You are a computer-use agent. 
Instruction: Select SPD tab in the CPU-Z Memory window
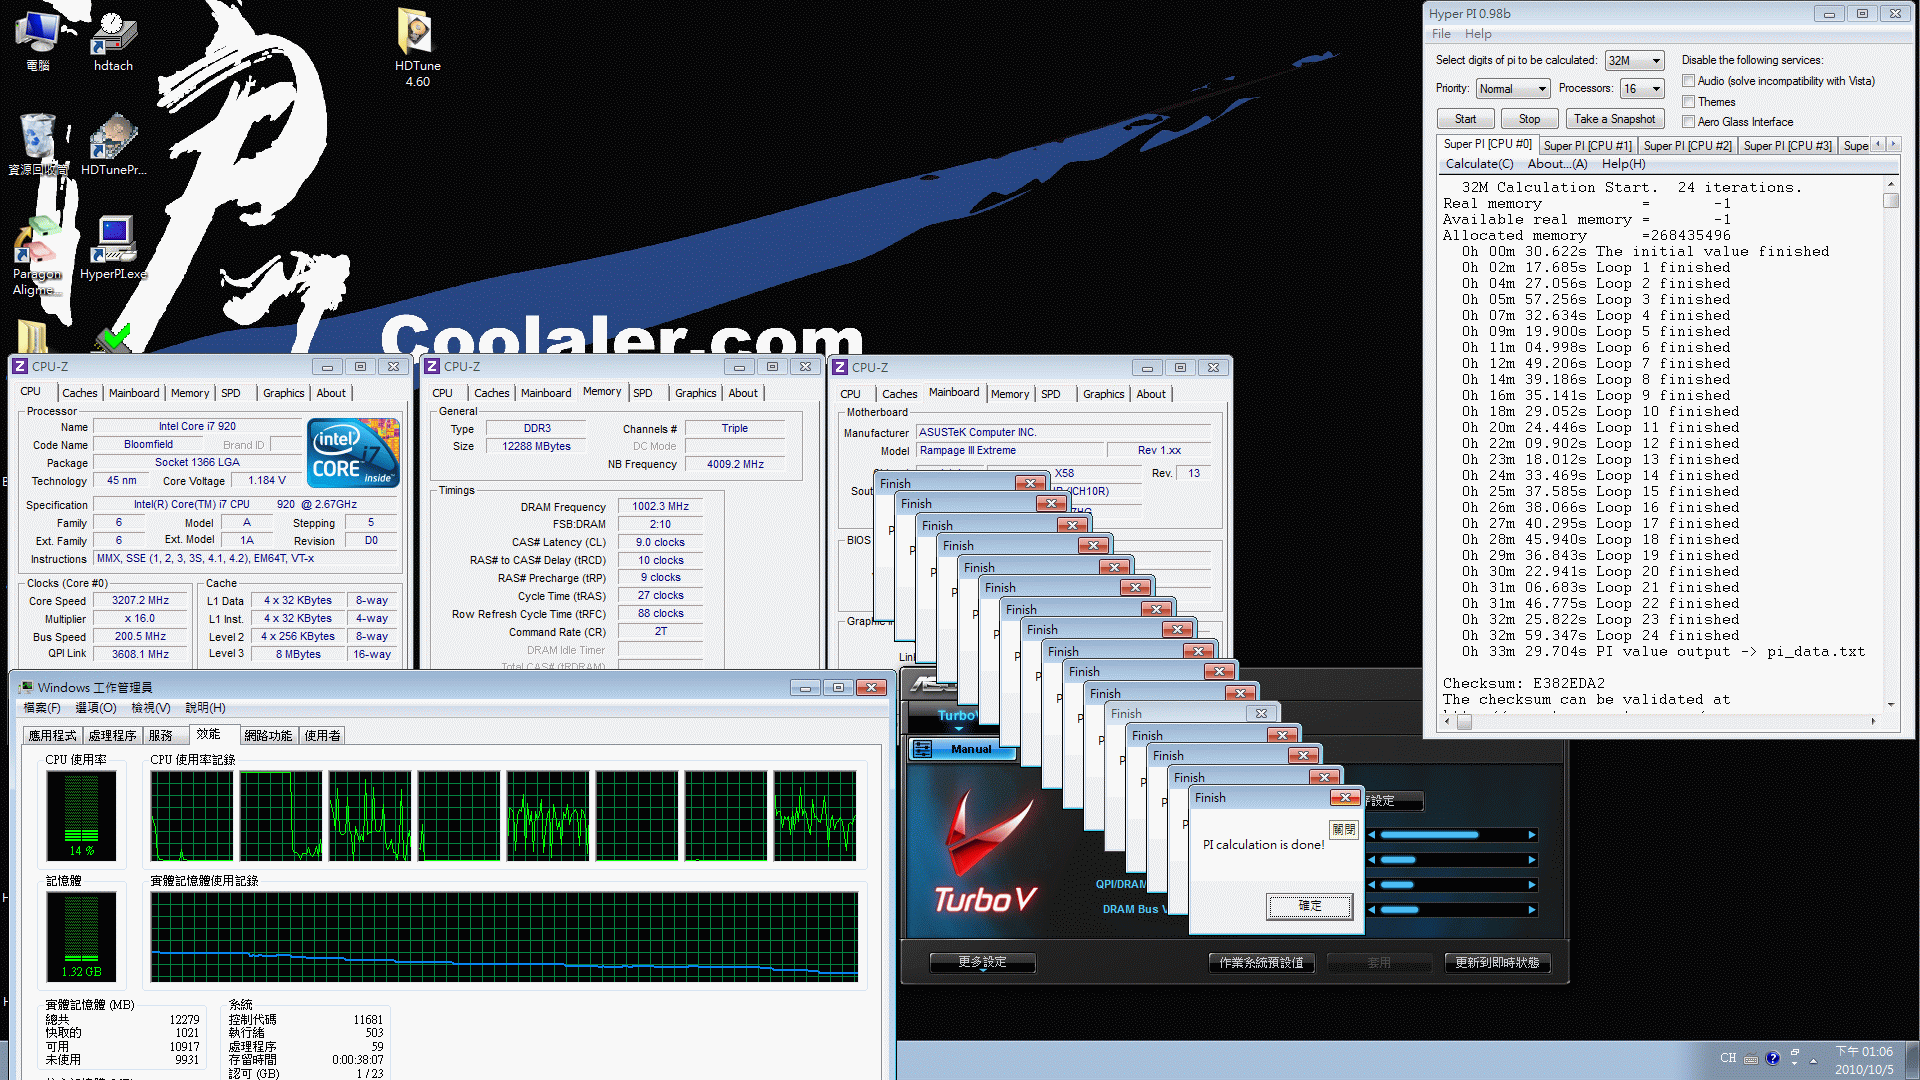click(643, 393)
